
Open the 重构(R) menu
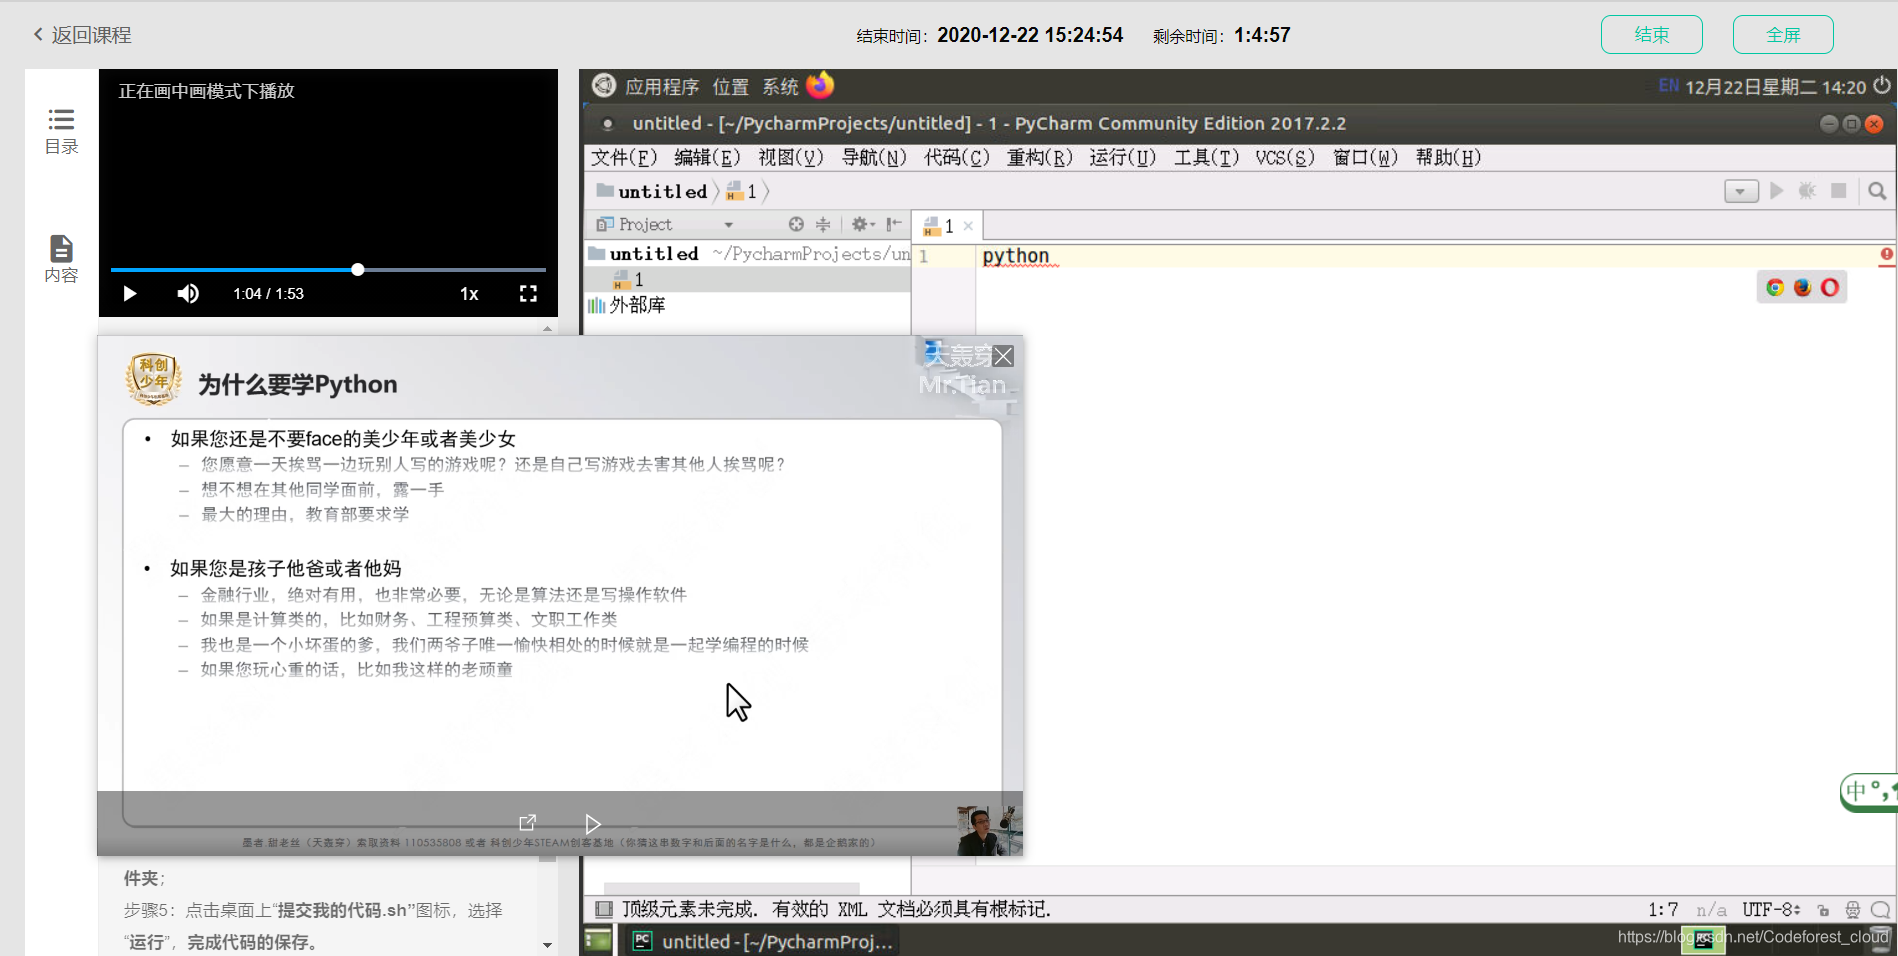[x=1039, y=158]
